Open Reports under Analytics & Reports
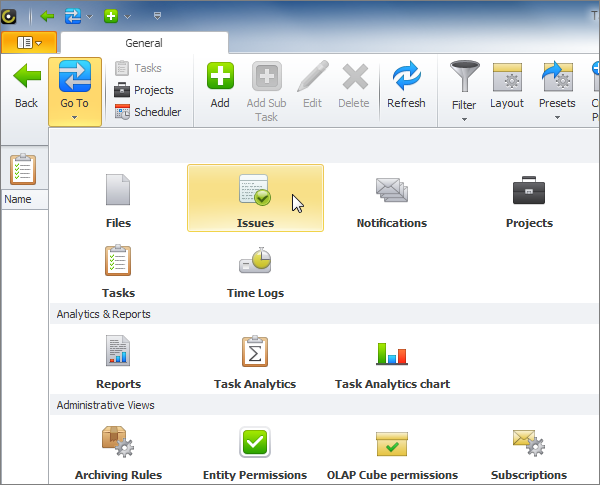This screenshot has width=600, height=485. coord(118,359)
